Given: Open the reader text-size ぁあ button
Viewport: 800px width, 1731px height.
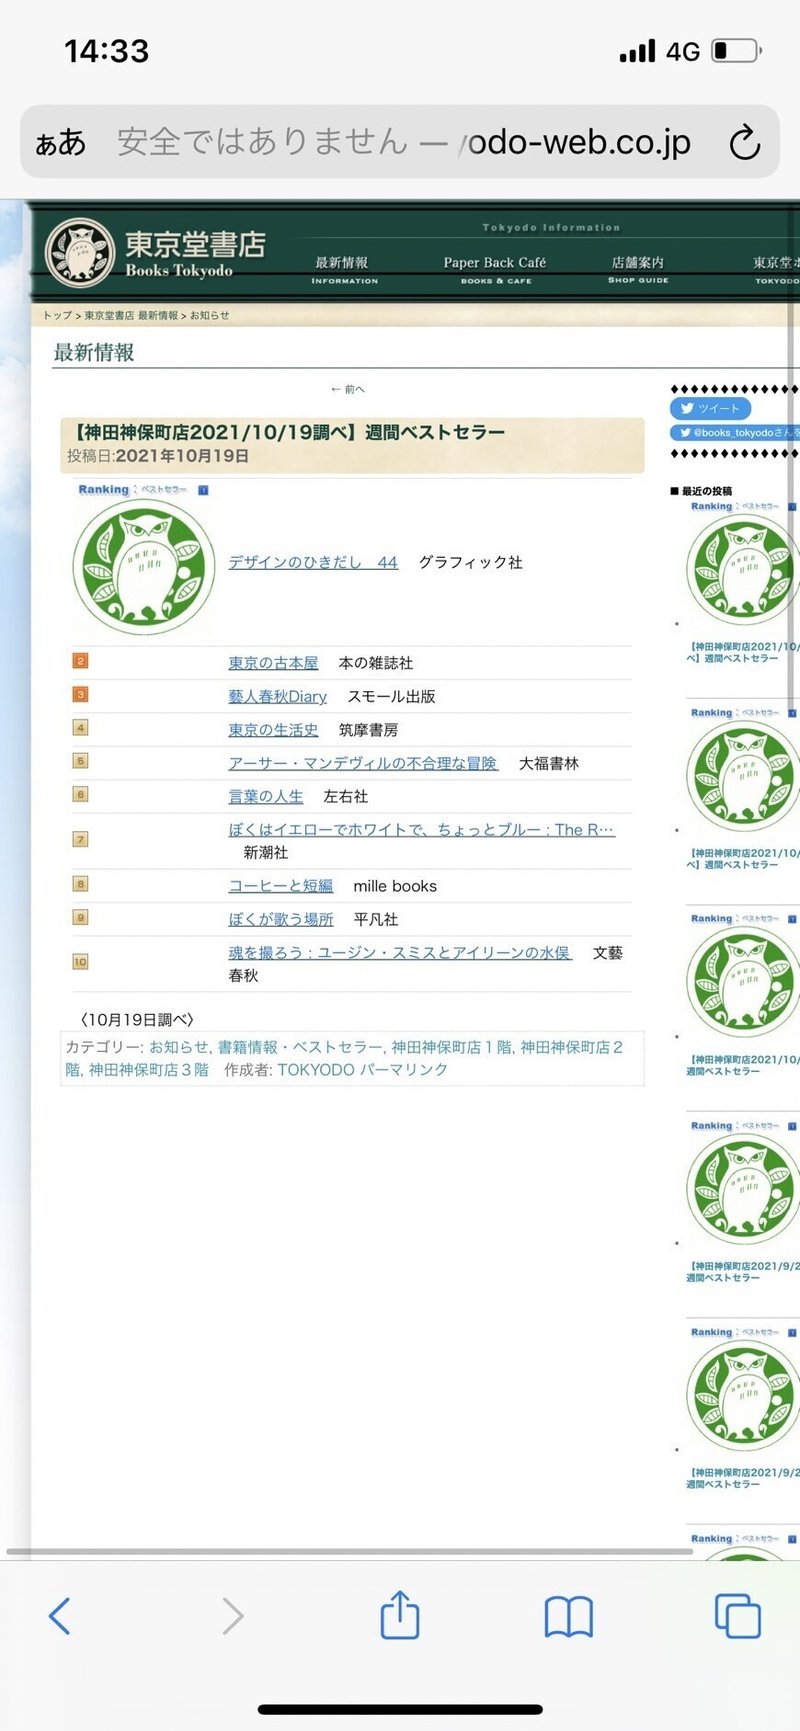Looking at the screenshot, I should click(61, 143).
